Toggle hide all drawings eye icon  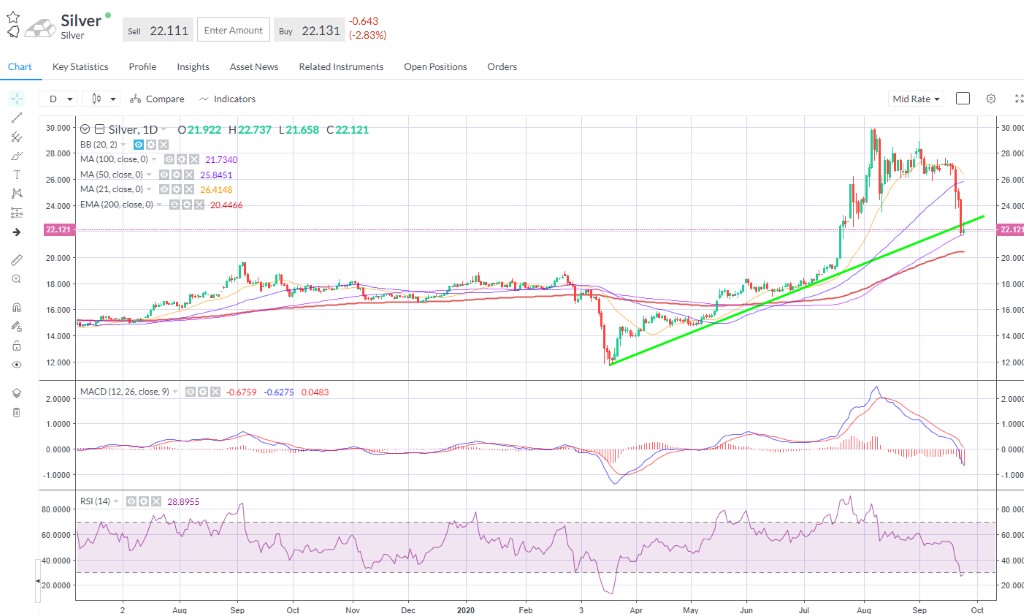(x=16, y=364)
